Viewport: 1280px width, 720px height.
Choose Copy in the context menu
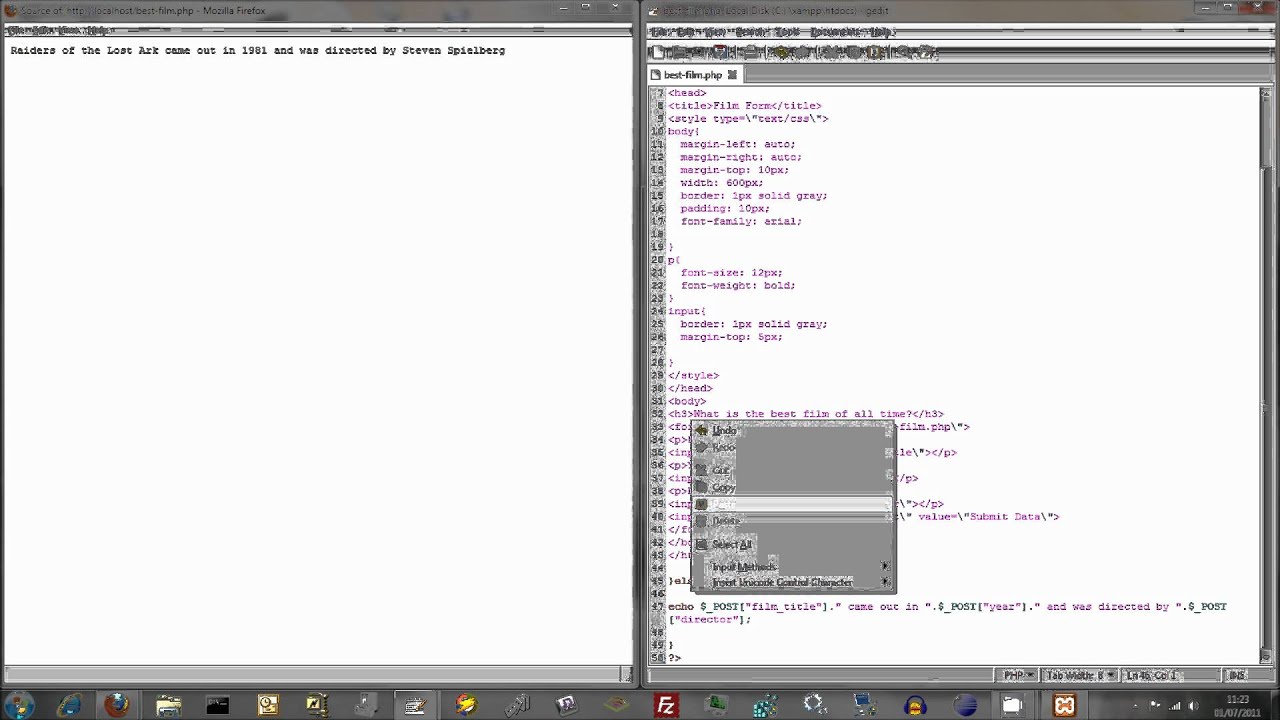click(x=792, y=487)
